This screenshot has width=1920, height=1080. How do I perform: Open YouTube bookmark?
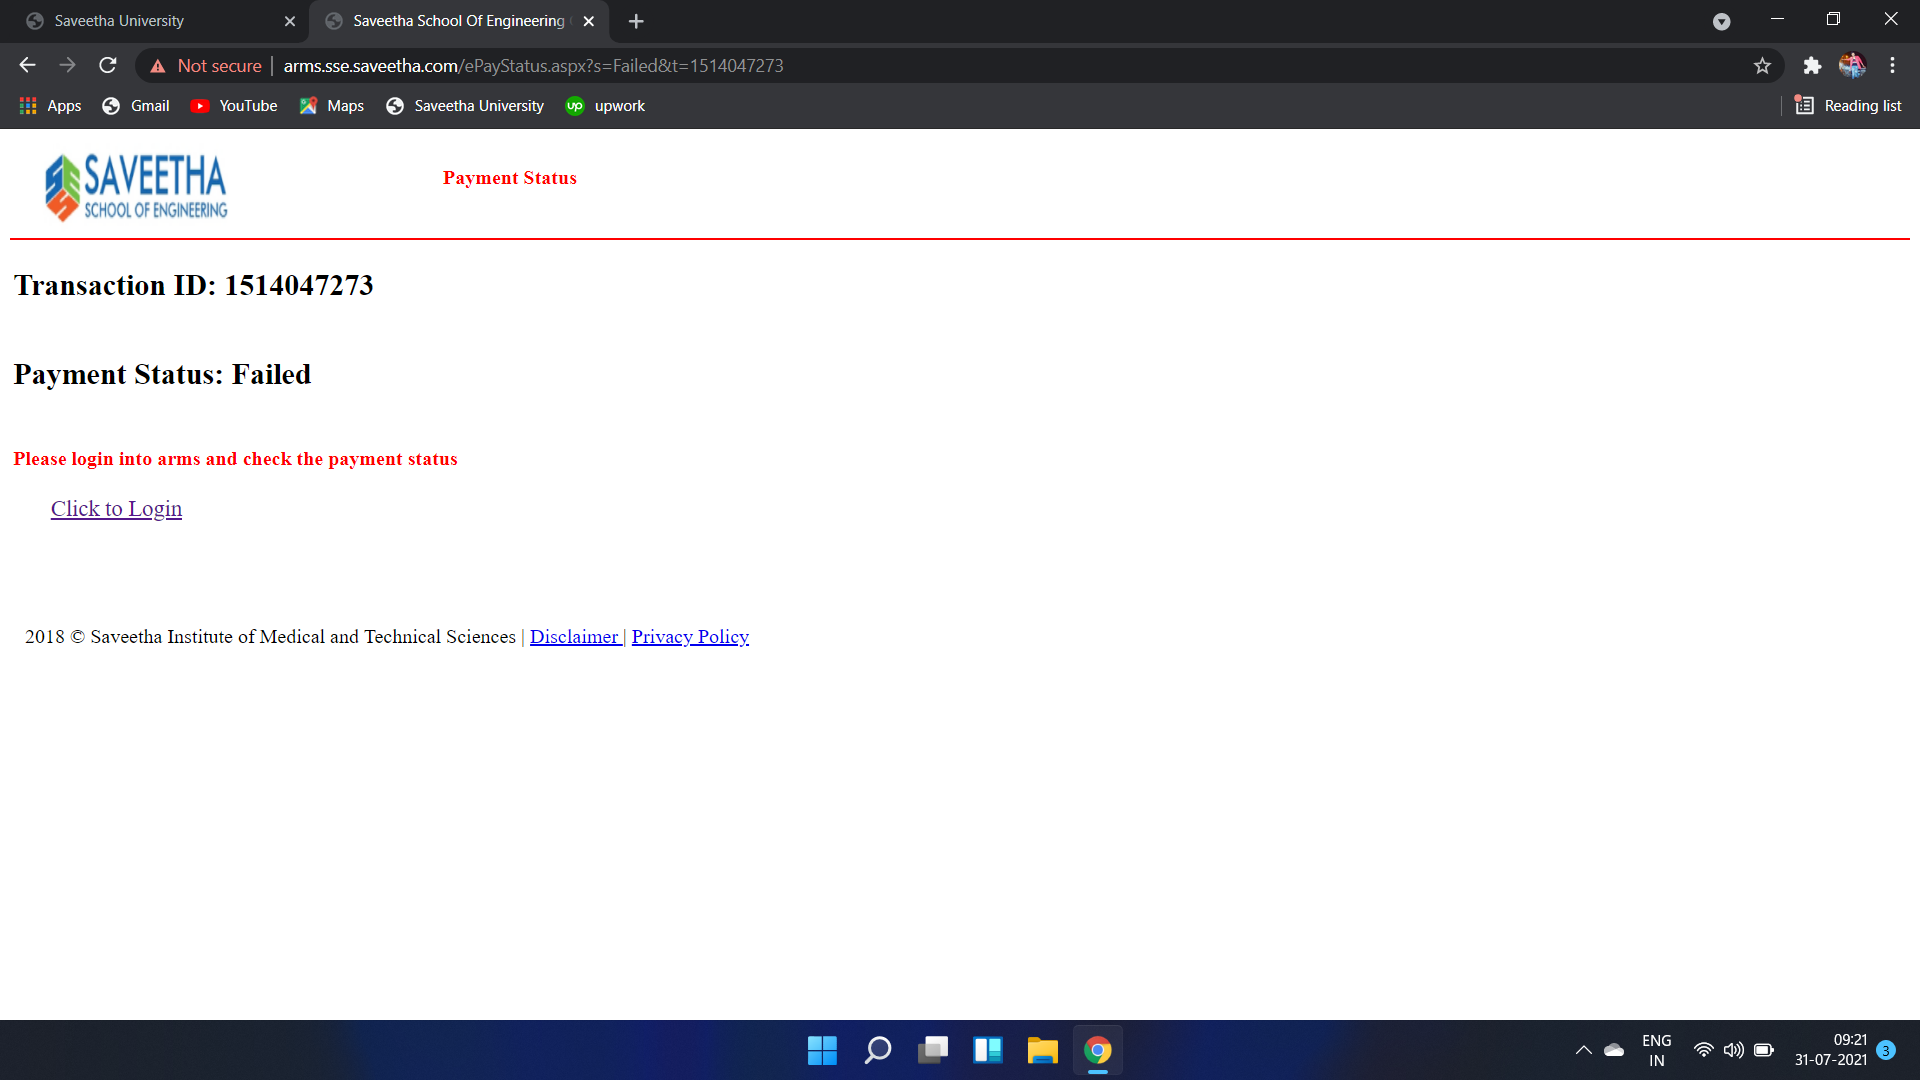[x=234, y=106]
